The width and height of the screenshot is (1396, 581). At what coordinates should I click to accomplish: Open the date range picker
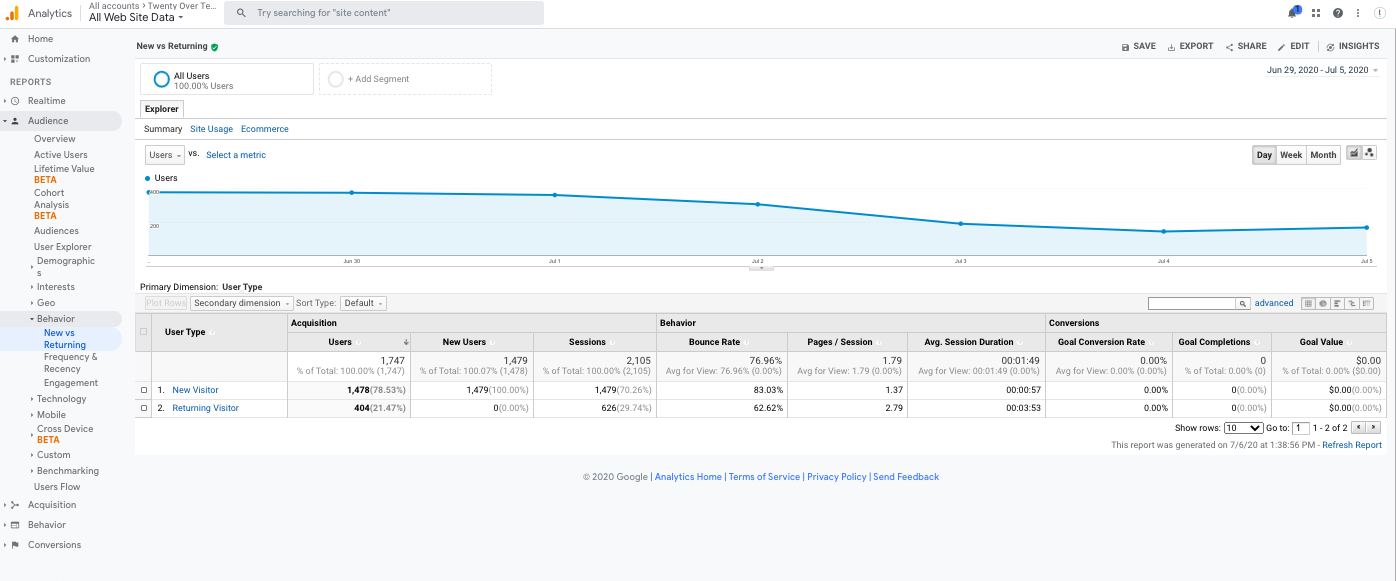pyautogui.click(x=1322, y=70)
